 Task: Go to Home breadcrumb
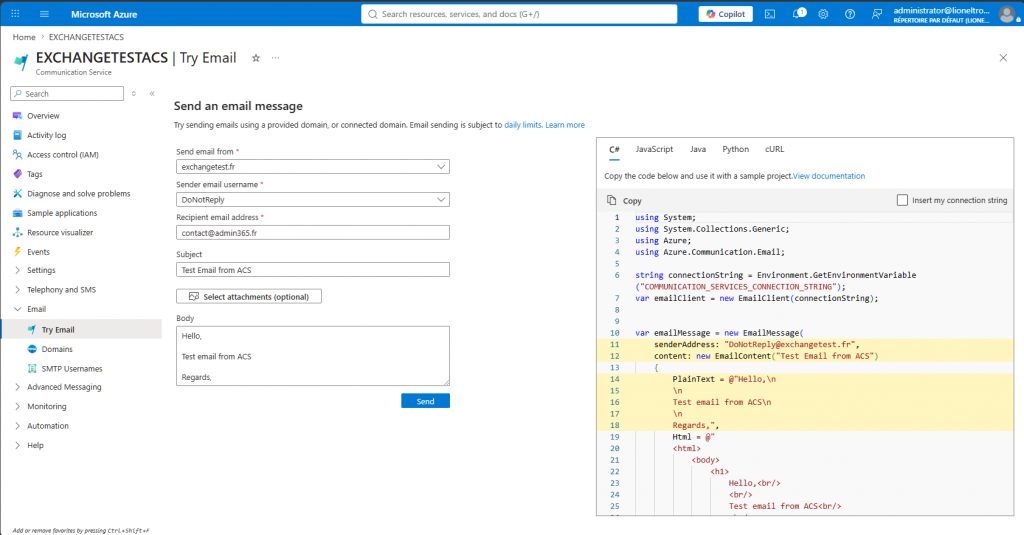24,37
